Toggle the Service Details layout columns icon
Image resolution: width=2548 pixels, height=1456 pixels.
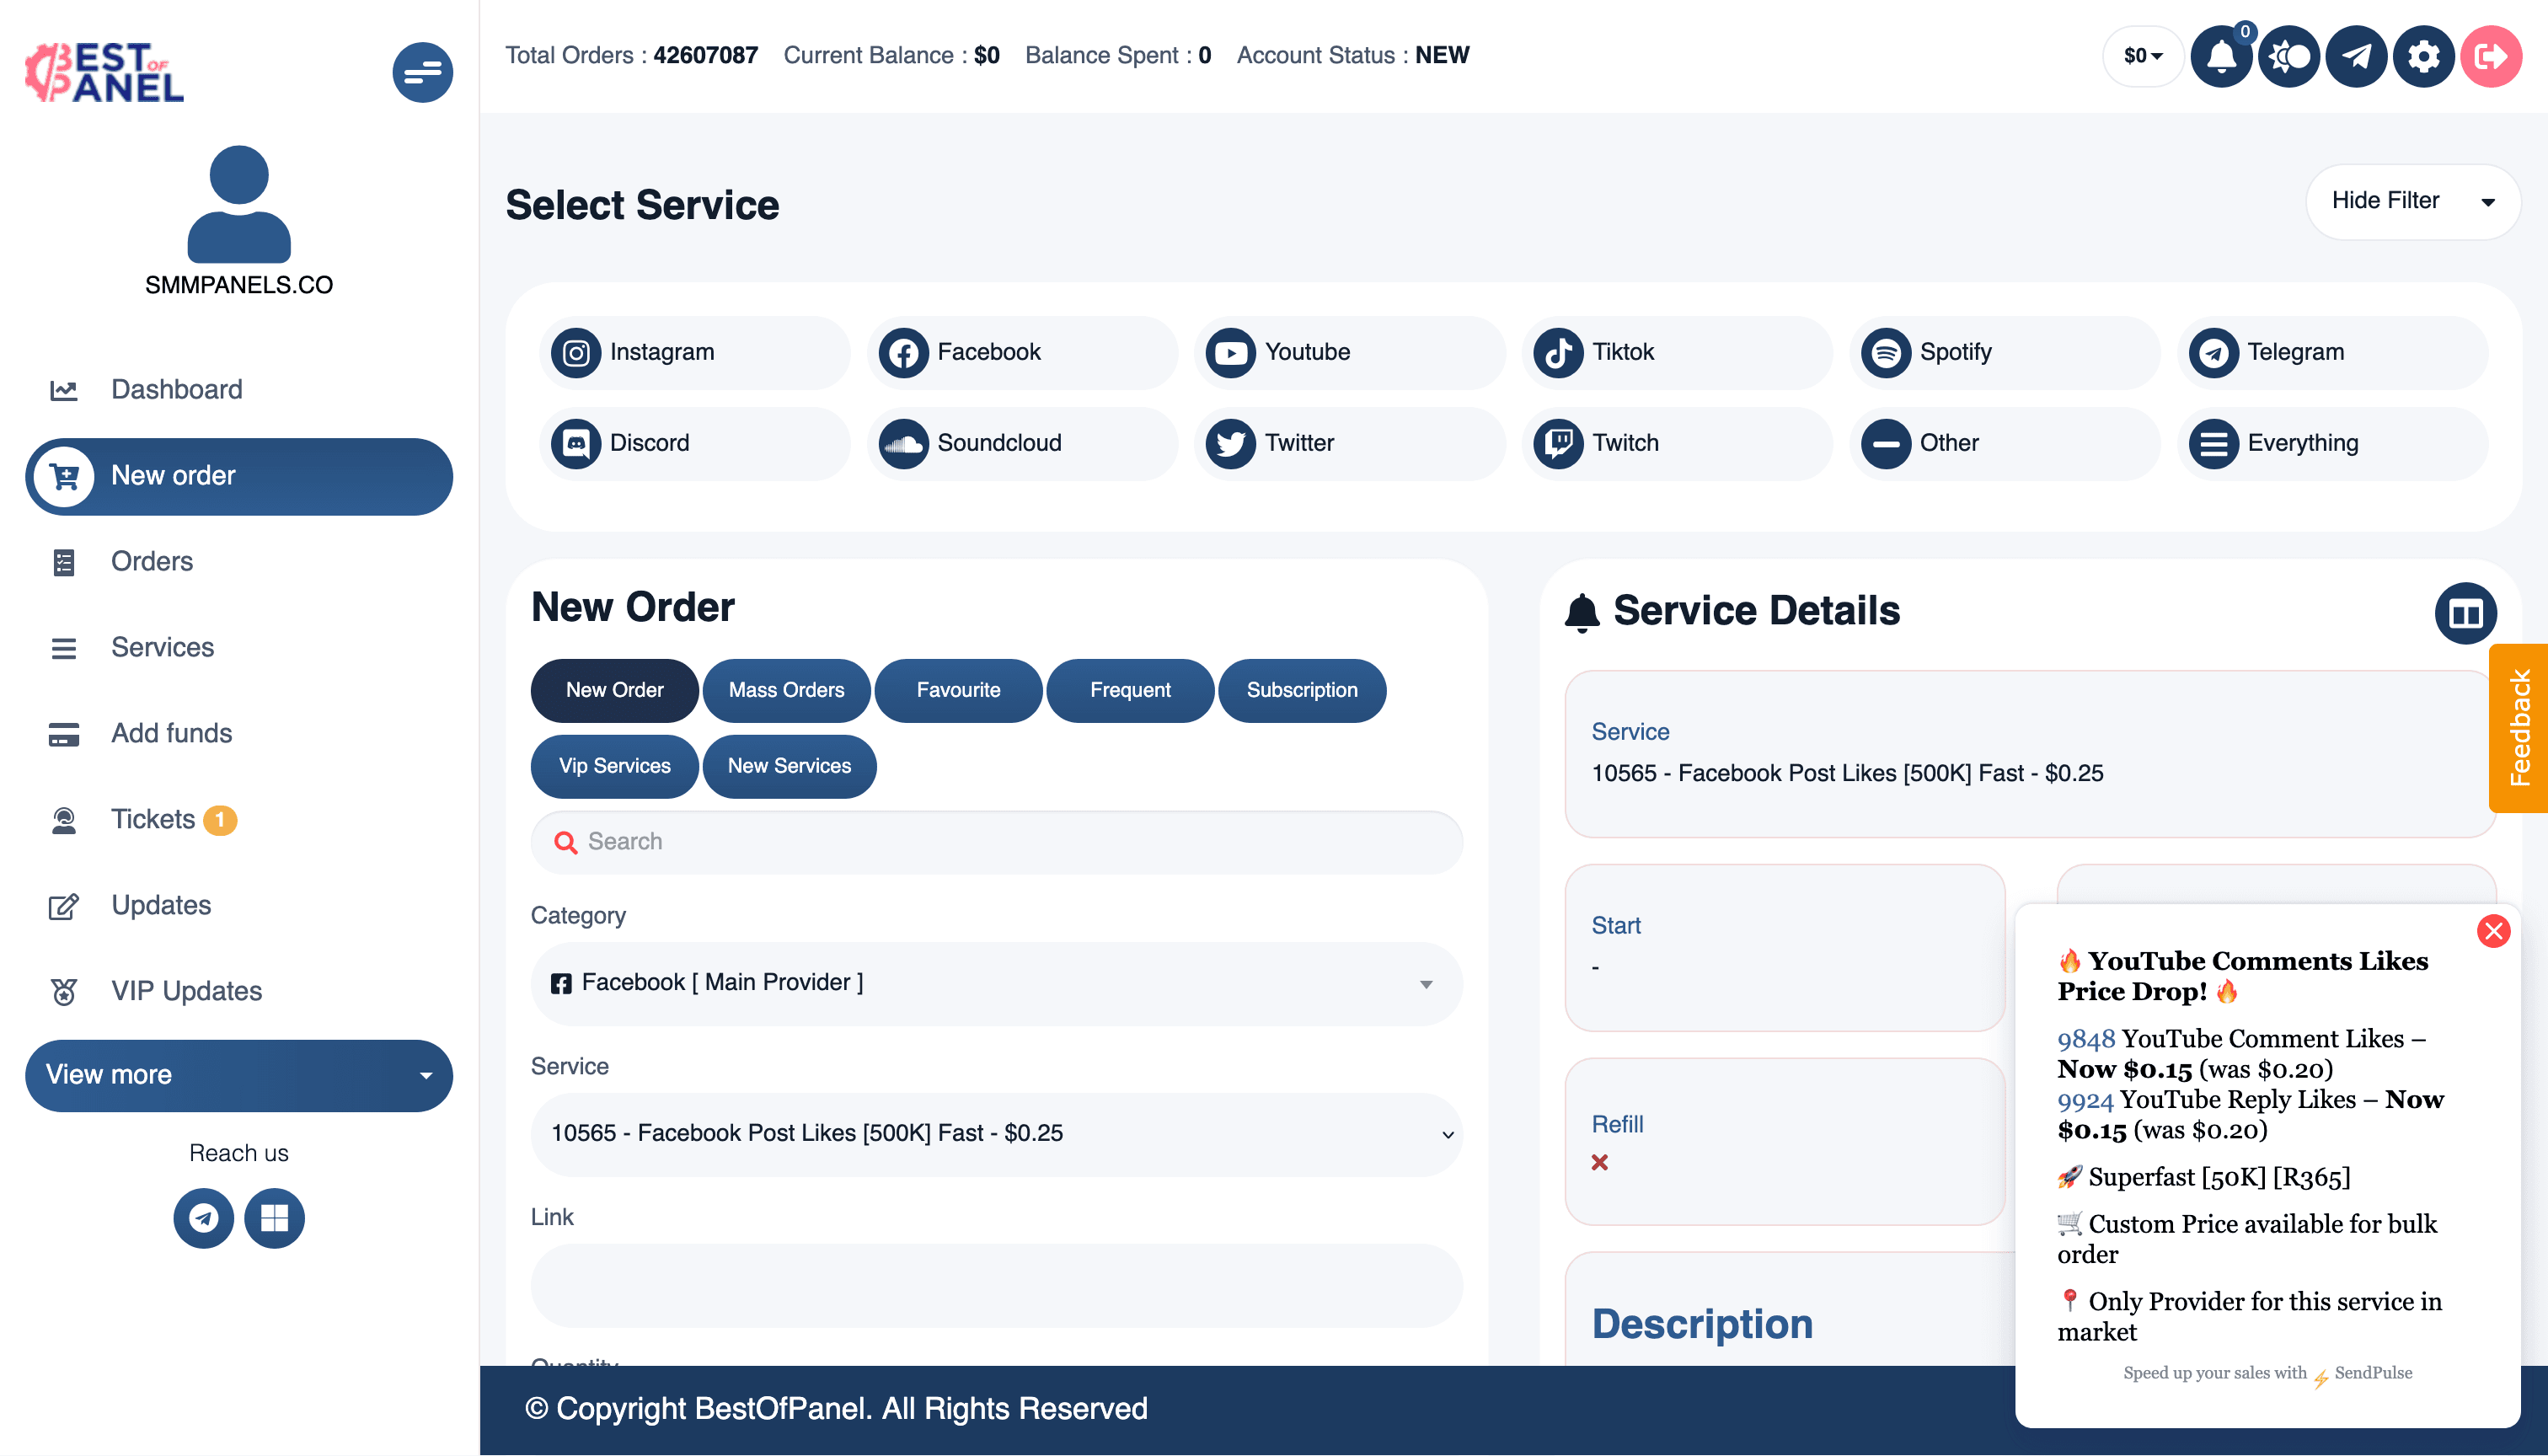click(x=2465, y=613)
